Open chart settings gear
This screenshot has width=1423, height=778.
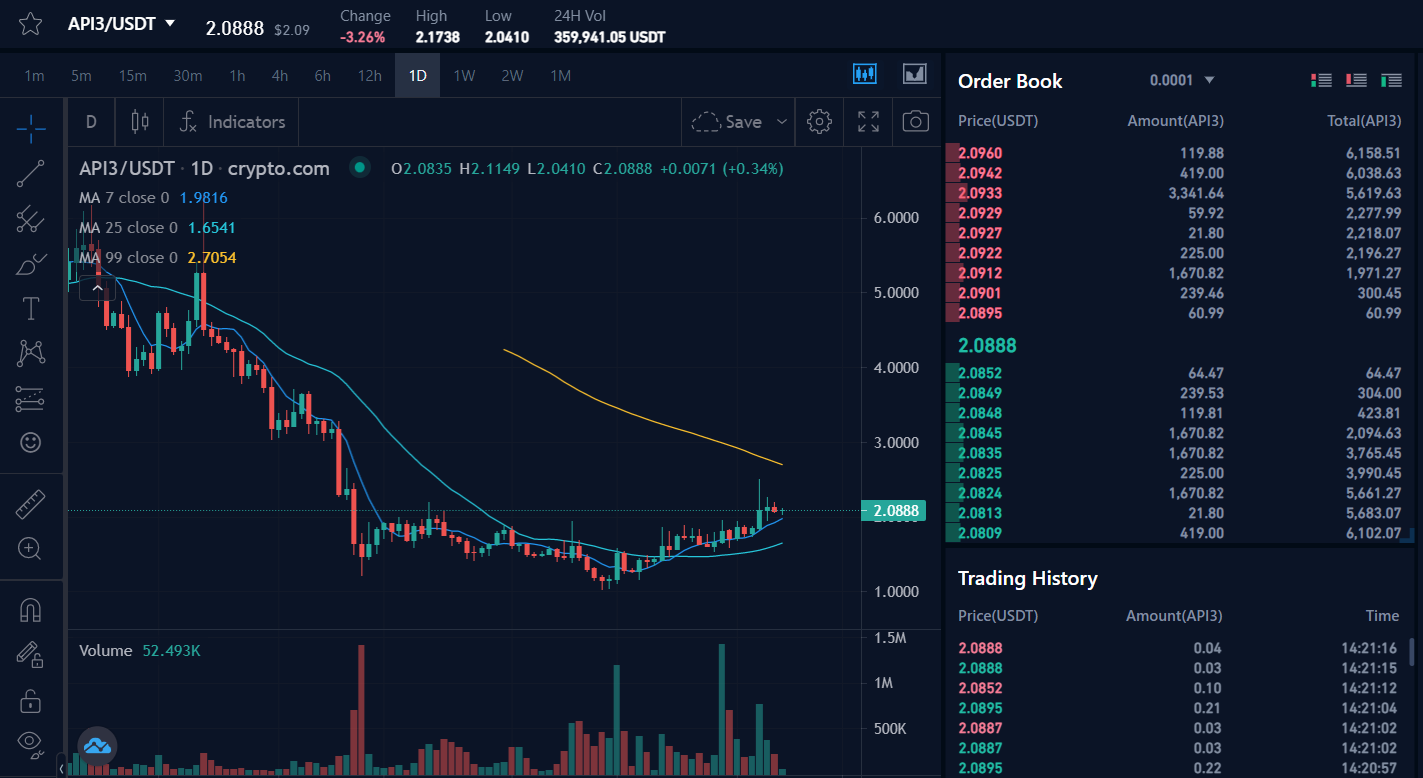coord(819,122)
